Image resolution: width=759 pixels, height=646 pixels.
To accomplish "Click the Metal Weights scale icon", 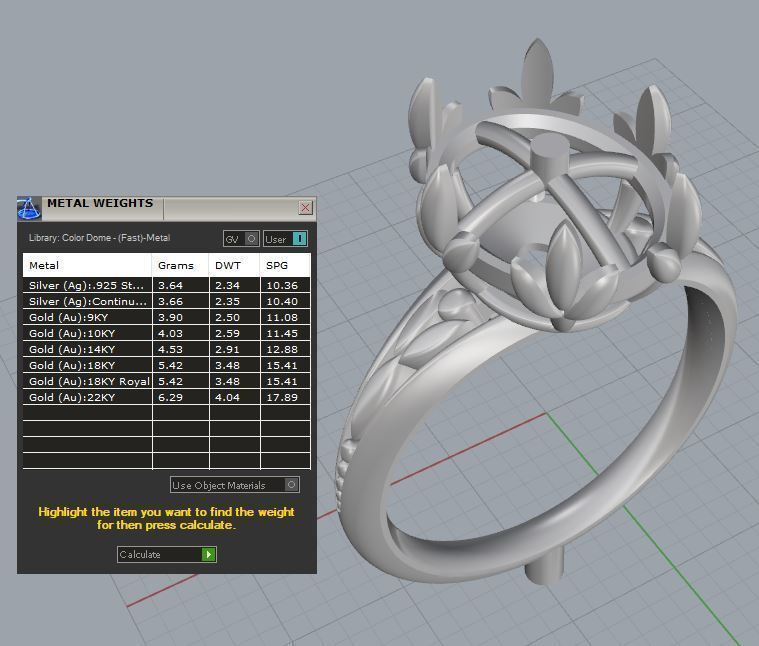I will pyautogui.click(x=29, y=209).
